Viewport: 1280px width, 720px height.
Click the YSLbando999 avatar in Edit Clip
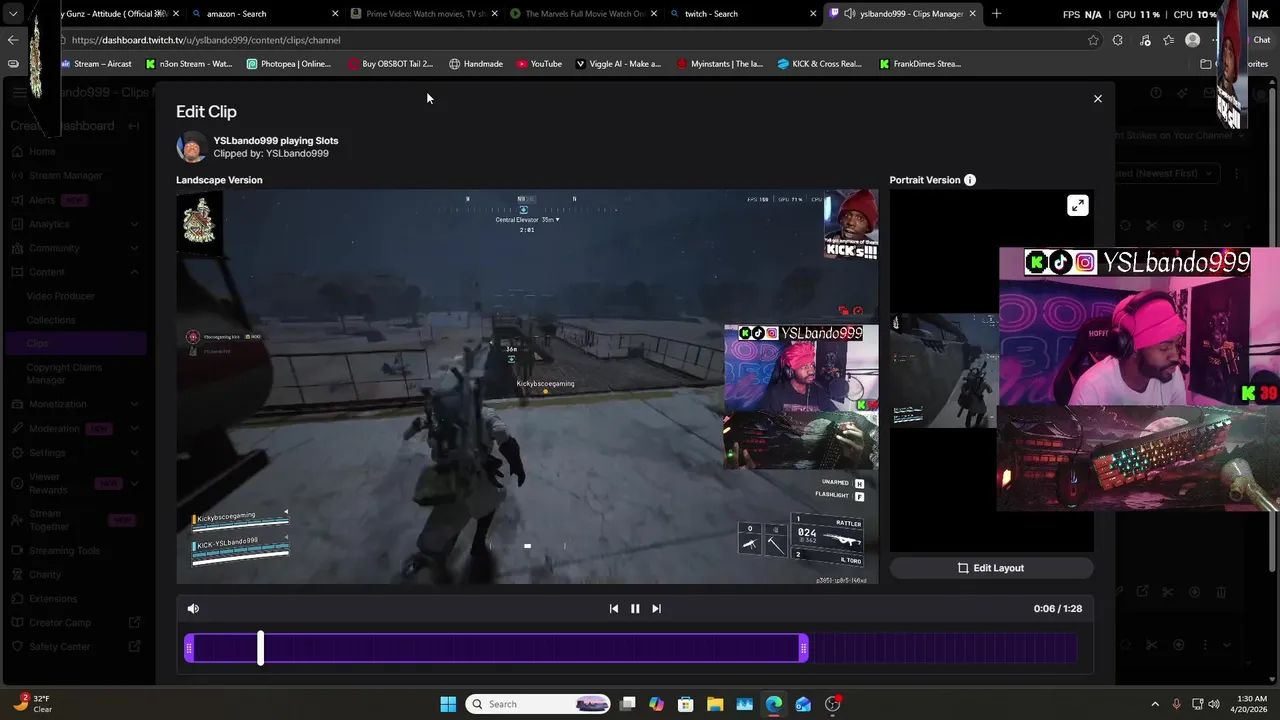tap(191, 147)
